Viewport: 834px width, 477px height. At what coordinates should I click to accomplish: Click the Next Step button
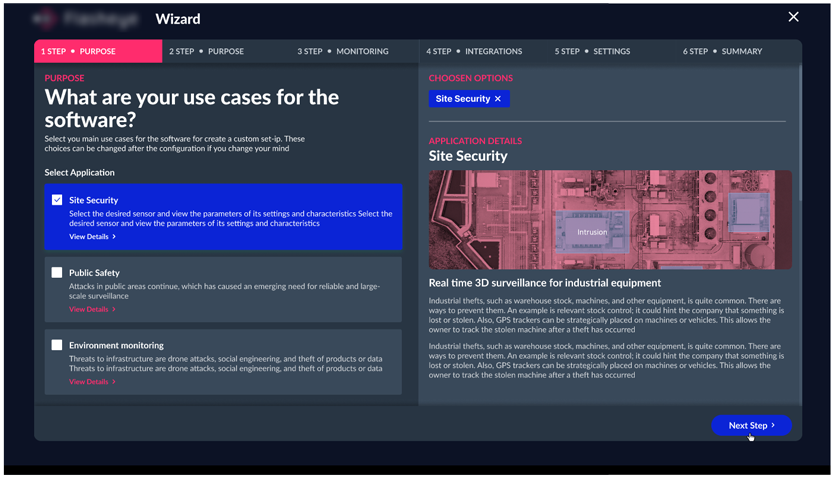click(x=751, y=425)
